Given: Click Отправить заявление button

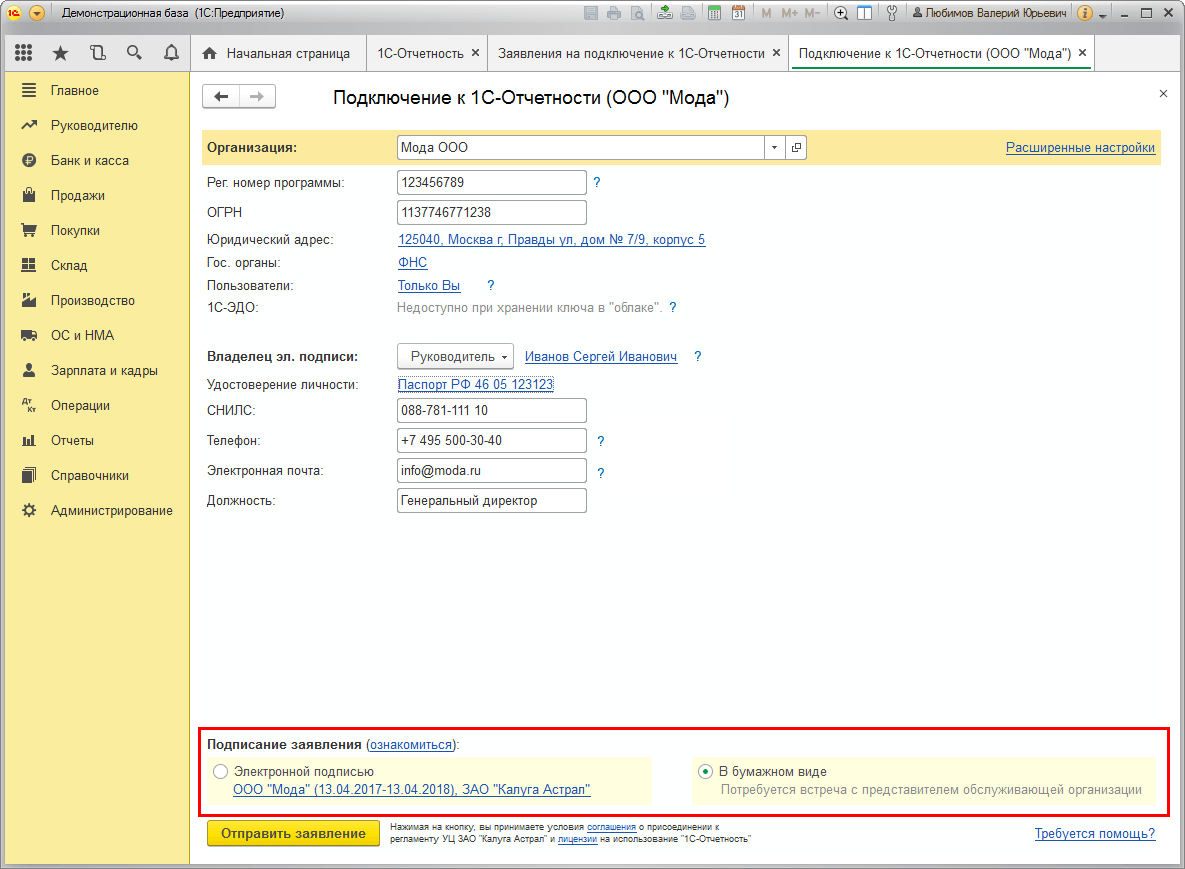Looking at the screenshot, I should pyautogui.click(x=293, y=833).
